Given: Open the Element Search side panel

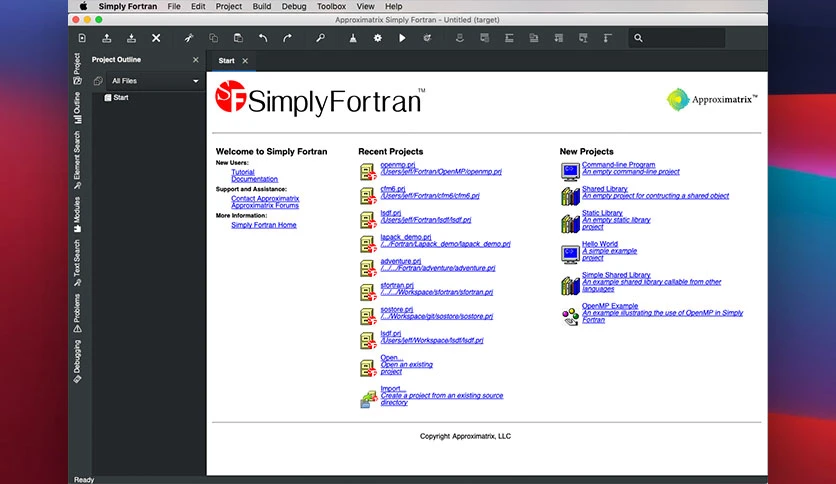Looking at the screenshot, I should tap(77, 160).
